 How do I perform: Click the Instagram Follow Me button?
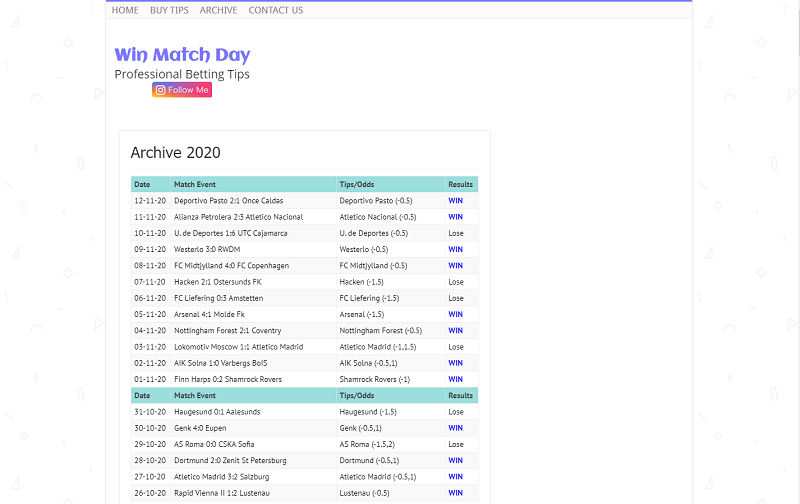click(182, 90)
